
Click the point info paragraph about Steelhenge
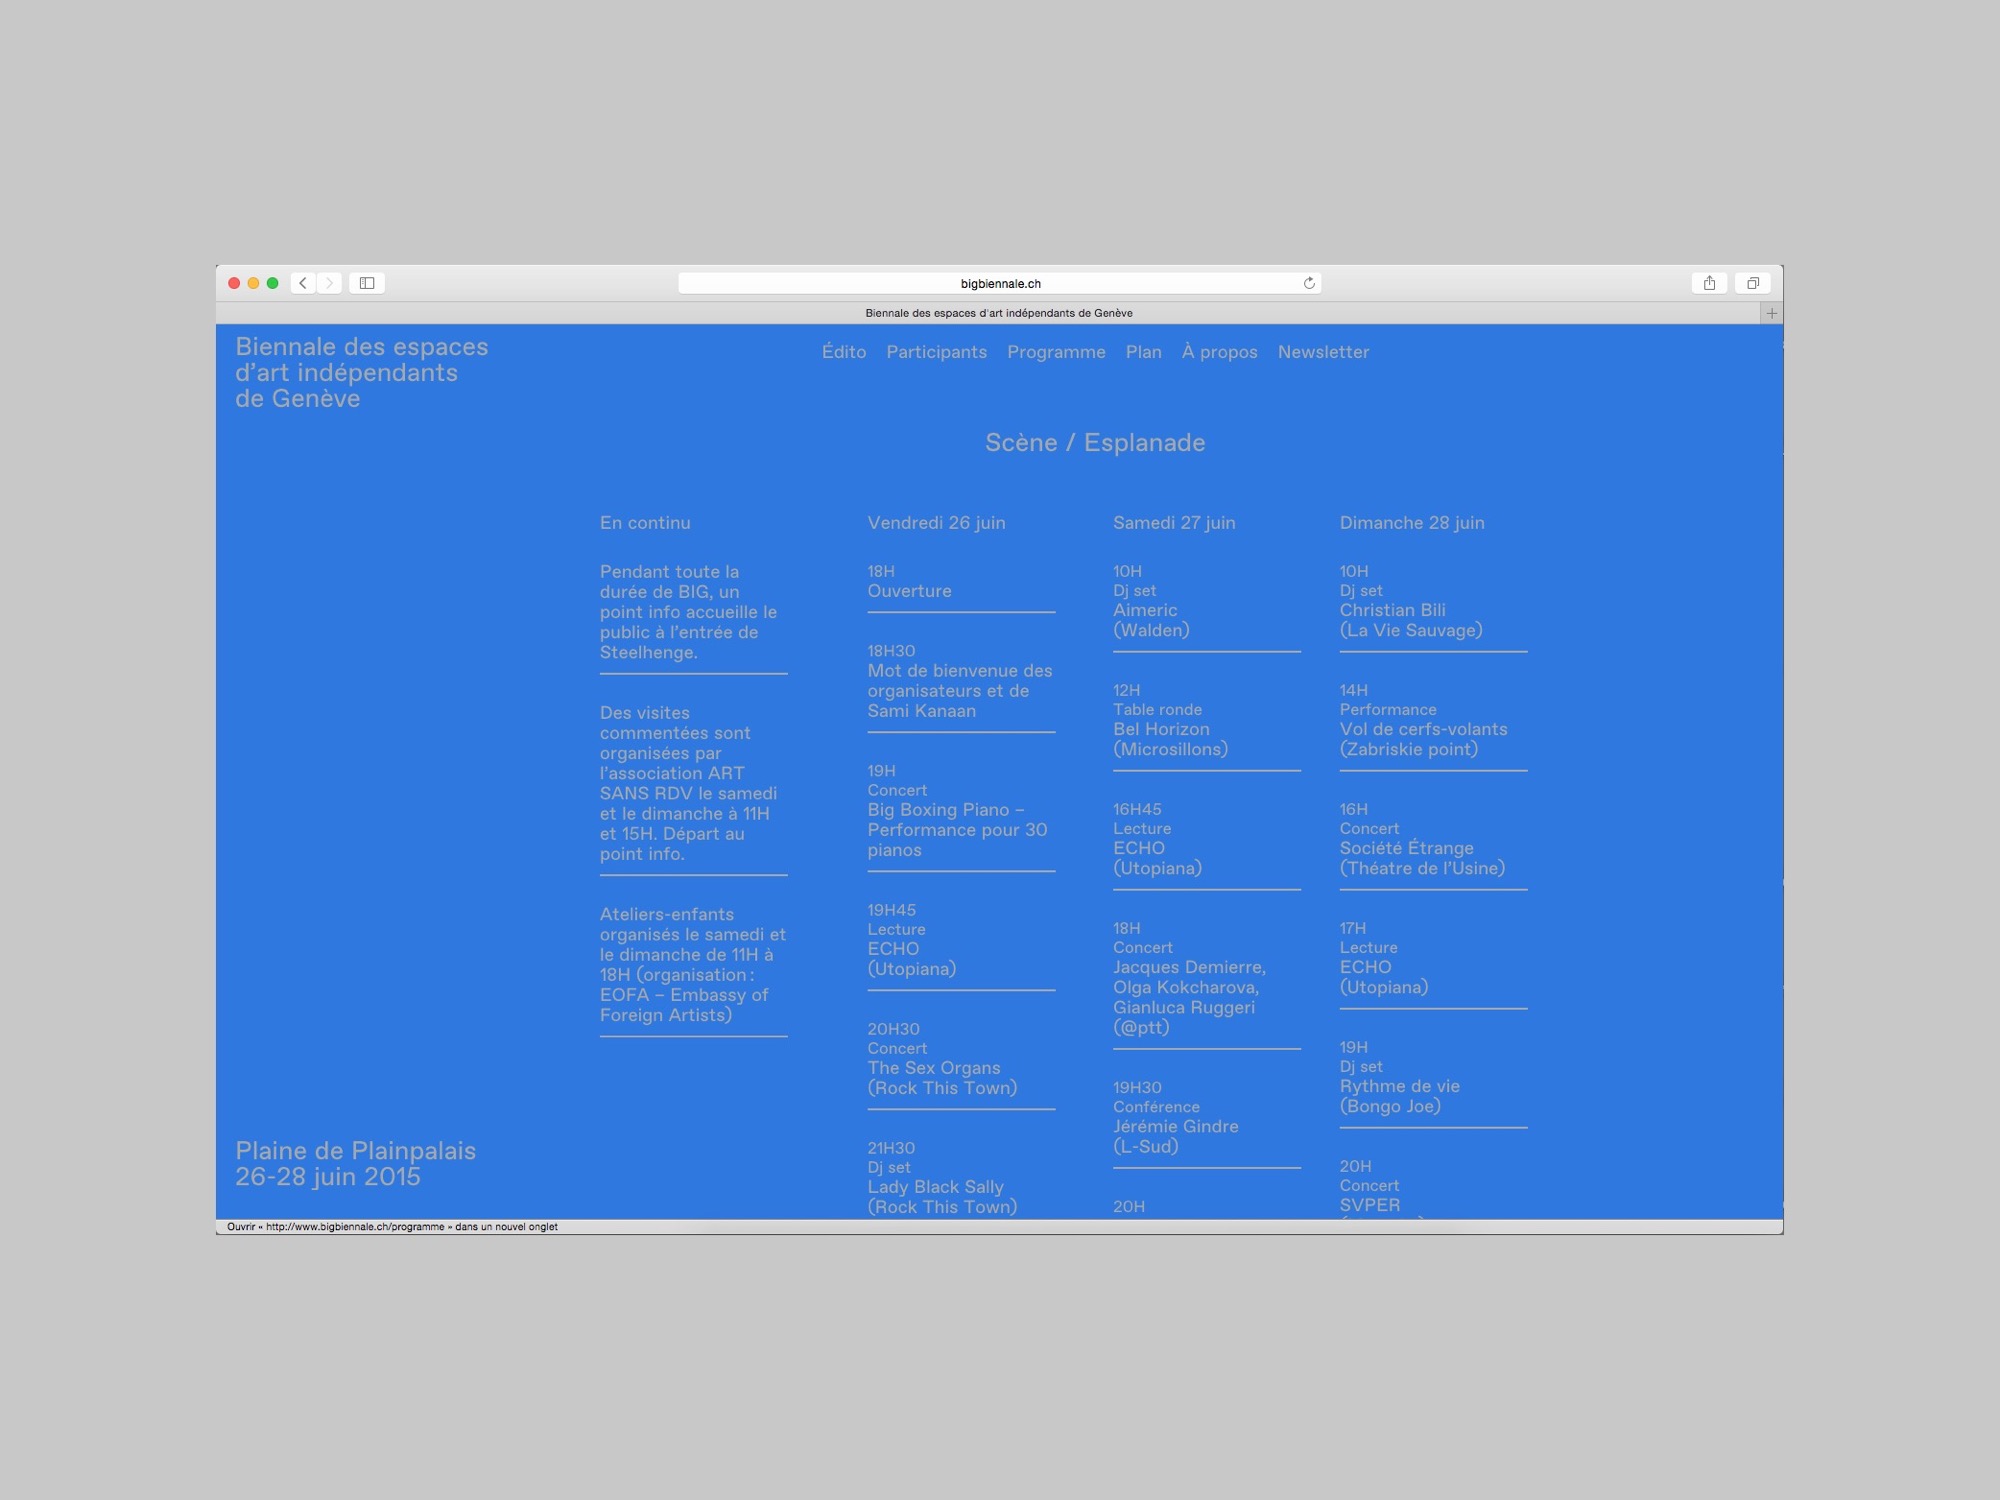(x=688, y=612)
